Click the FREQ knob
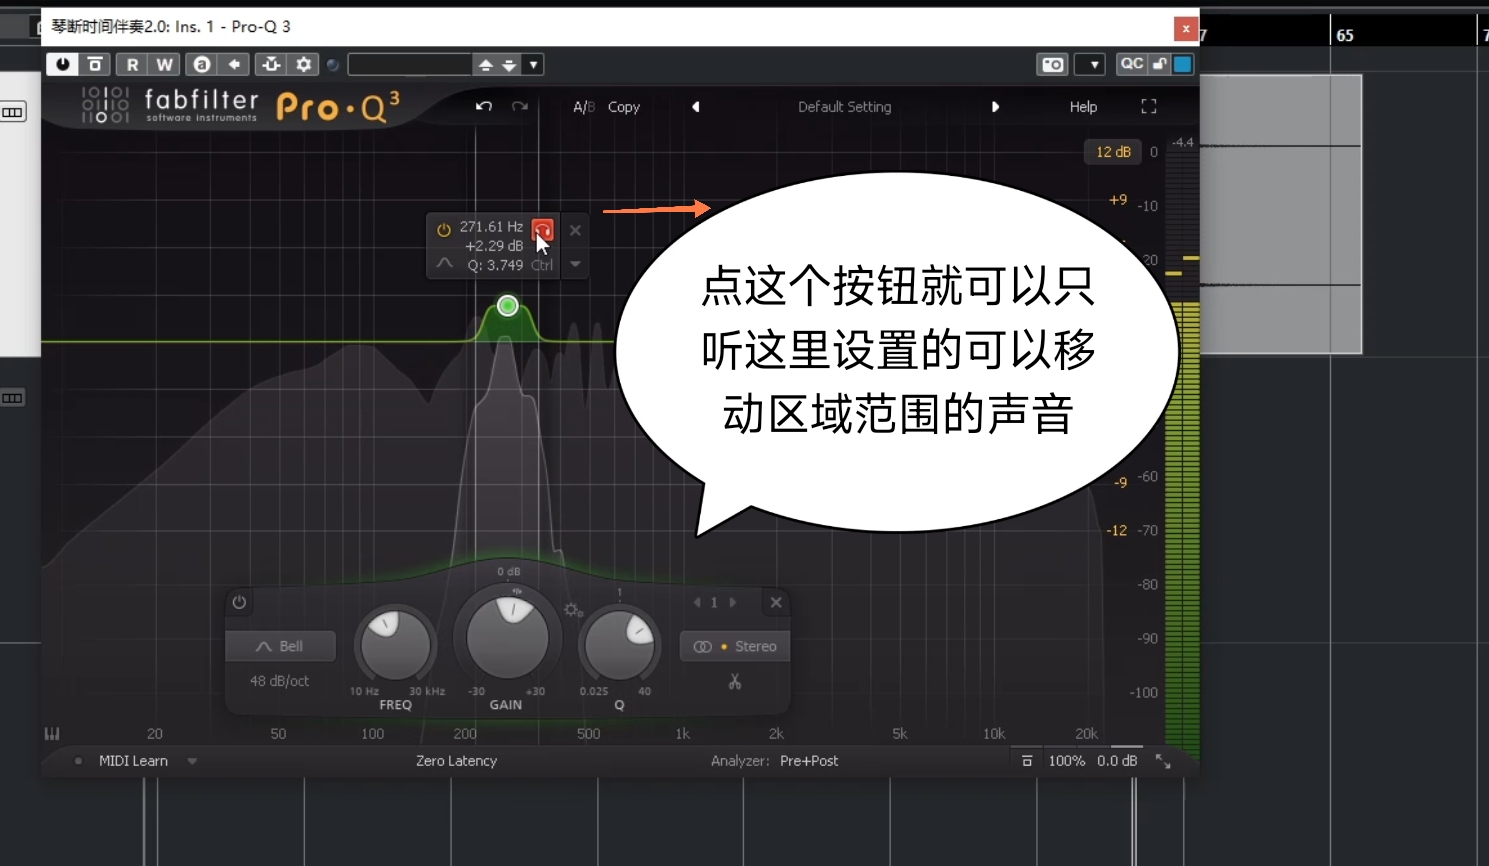Viewport: 1489px width, 866px height. pyautogui.click(x=395, y=644)
